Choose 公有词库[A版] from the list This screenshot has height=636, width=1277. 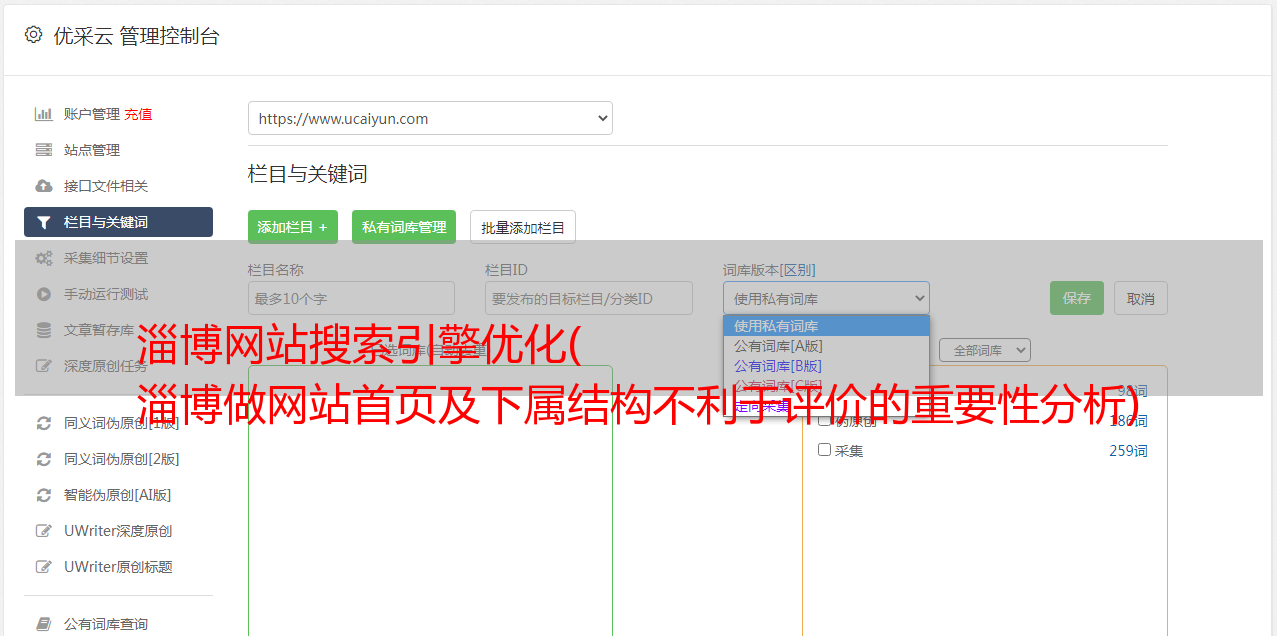826,346
